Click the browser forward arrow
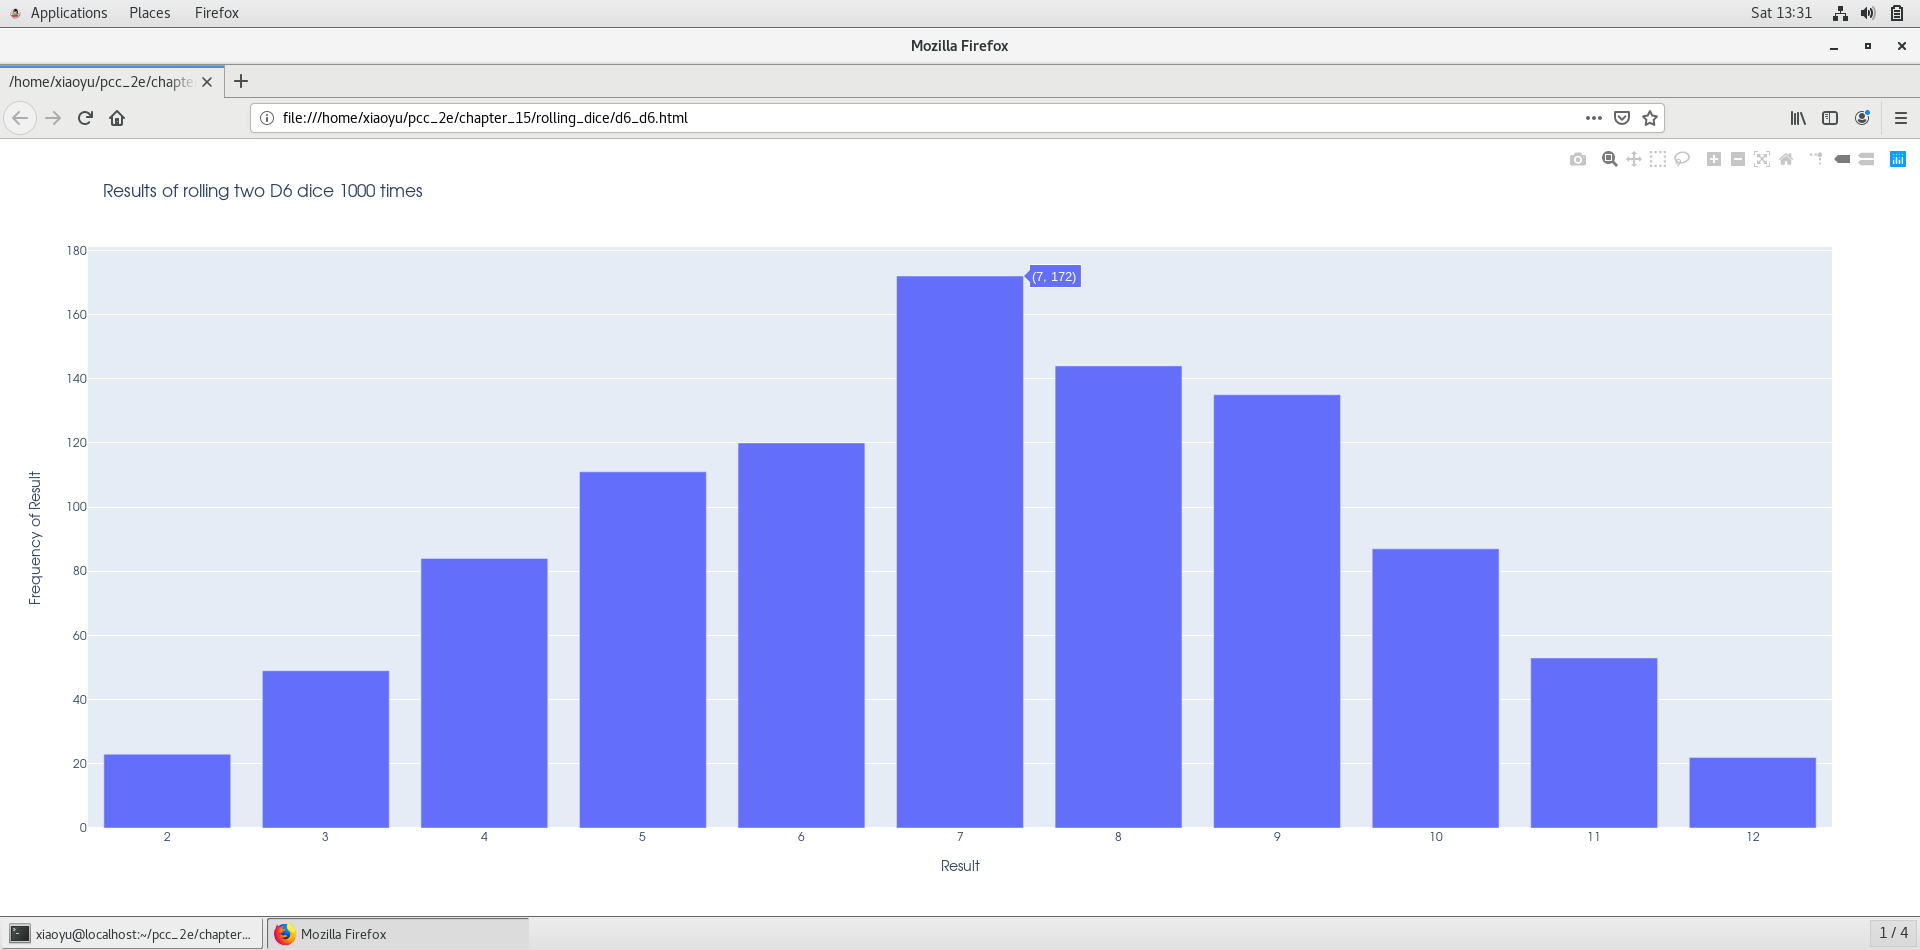Viewport: 1920px width, 950px height. pos(53,118)
